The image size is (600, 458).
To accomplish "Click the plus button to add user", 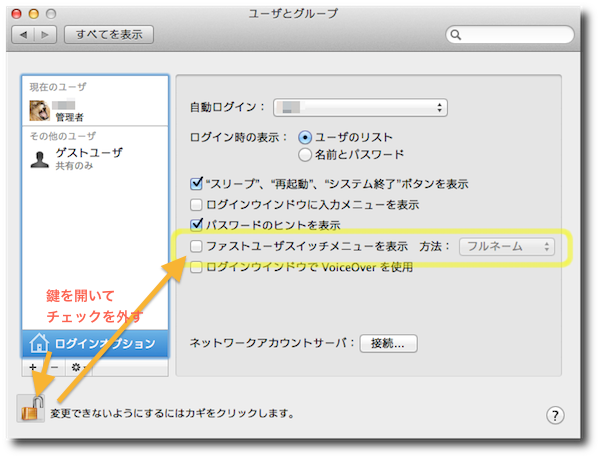I will 33,367.
